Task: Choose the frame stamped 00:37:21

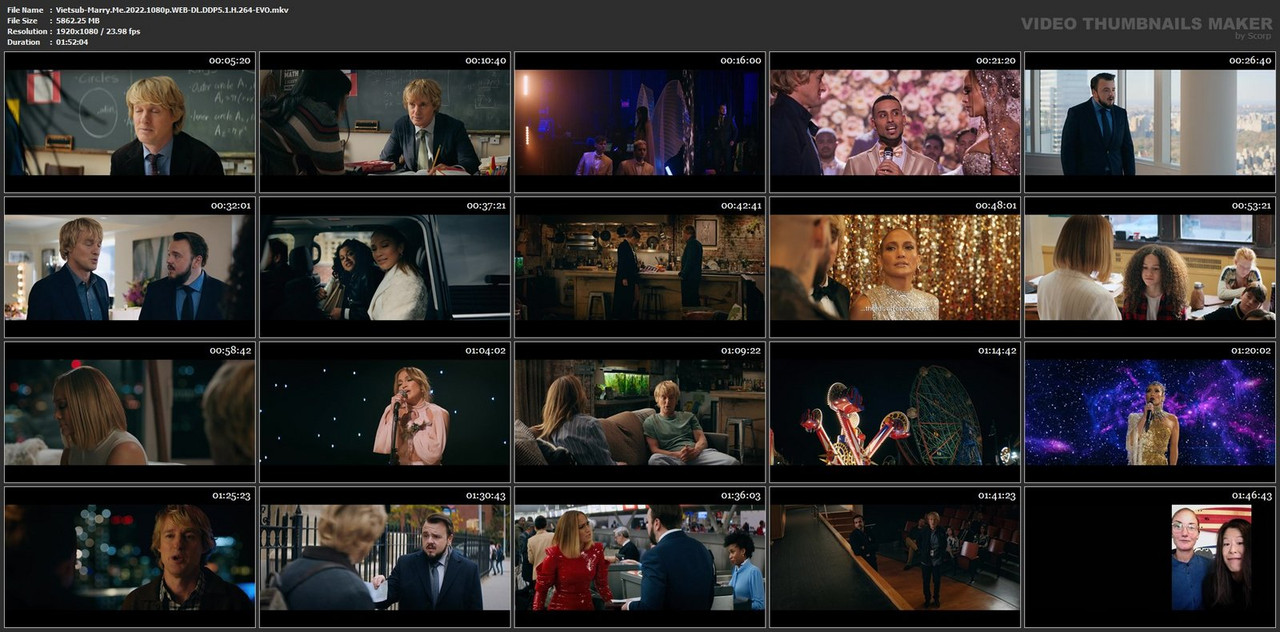Action: click(x=385, y=267)
